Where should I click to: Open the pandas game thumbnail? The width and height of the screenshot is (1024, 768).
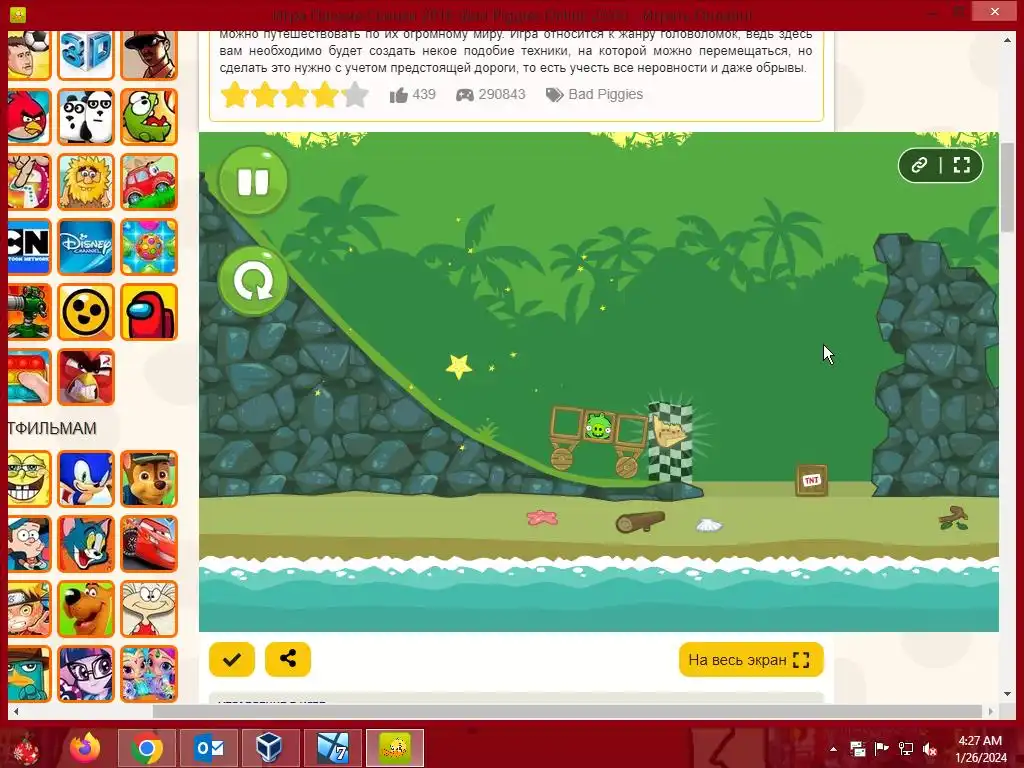point(86,117)
